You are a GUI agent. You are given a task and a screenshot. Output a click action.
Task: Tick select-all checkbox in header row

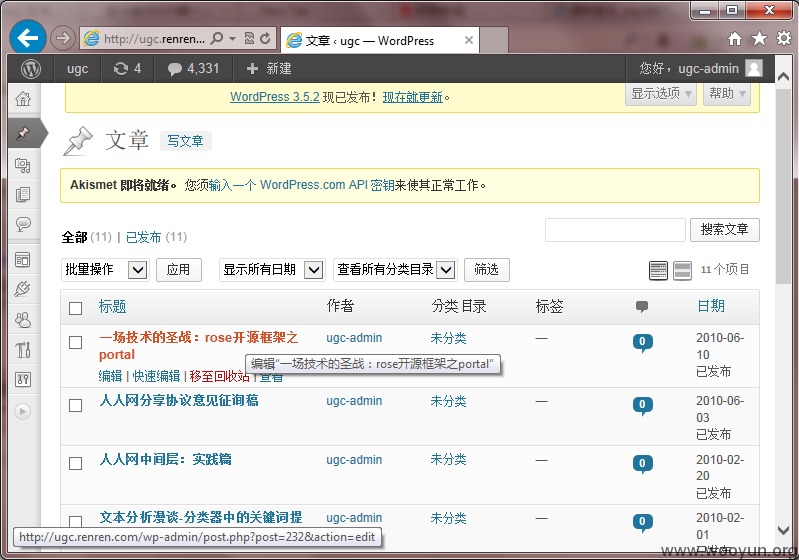(x=75, y=308)
